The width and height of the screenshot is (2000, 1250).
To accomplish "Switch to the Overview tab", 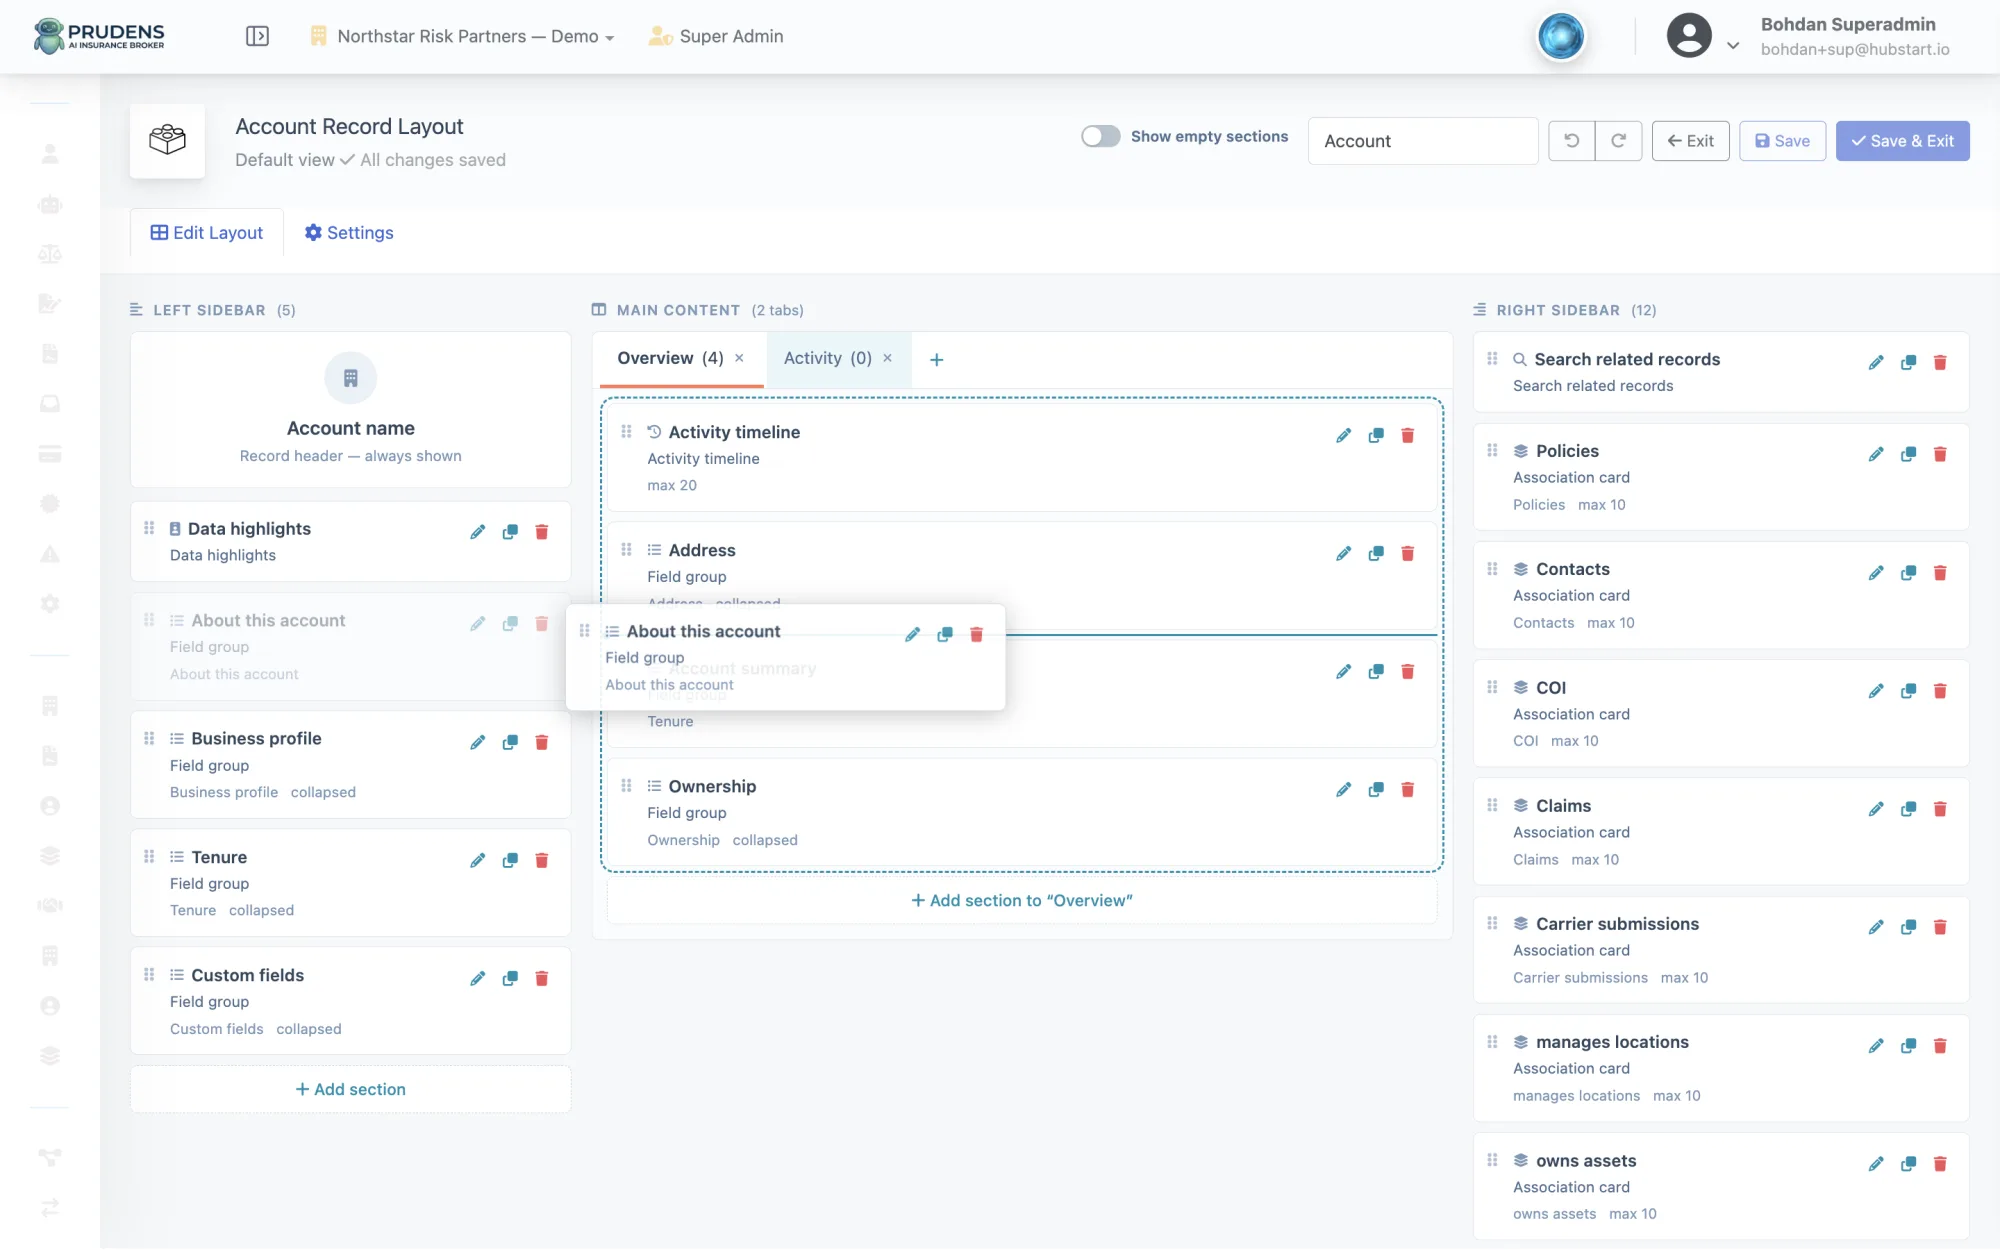I will click(670, 358).
